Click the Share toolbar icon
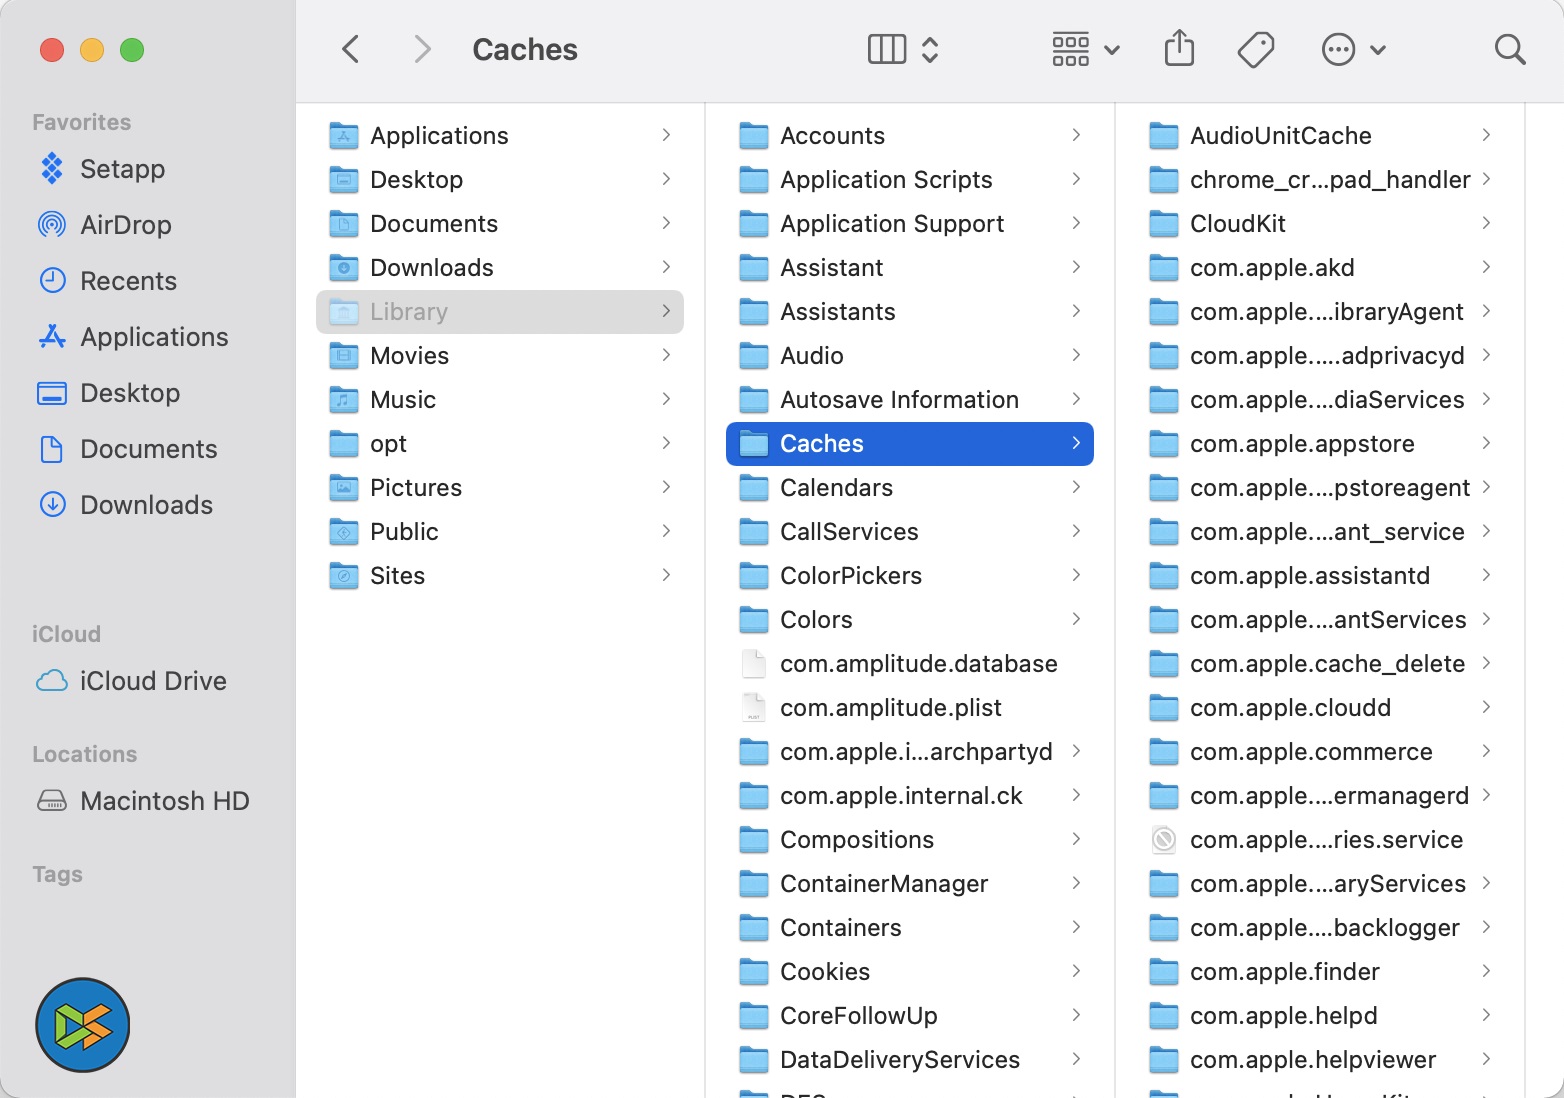Image resolution: width=1564 pixels, height=1098 pixels. [x=1179, y=49]
